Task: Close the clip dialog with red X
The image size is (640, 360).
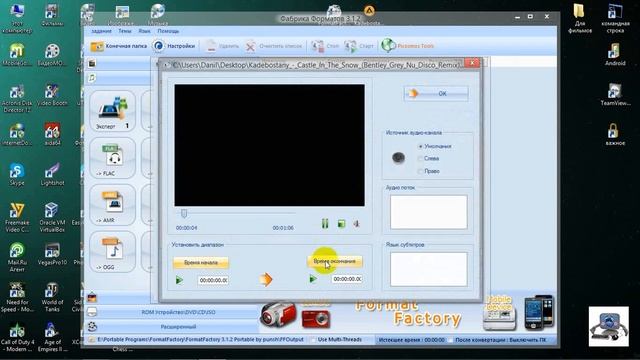Action: tap(472, 63)
